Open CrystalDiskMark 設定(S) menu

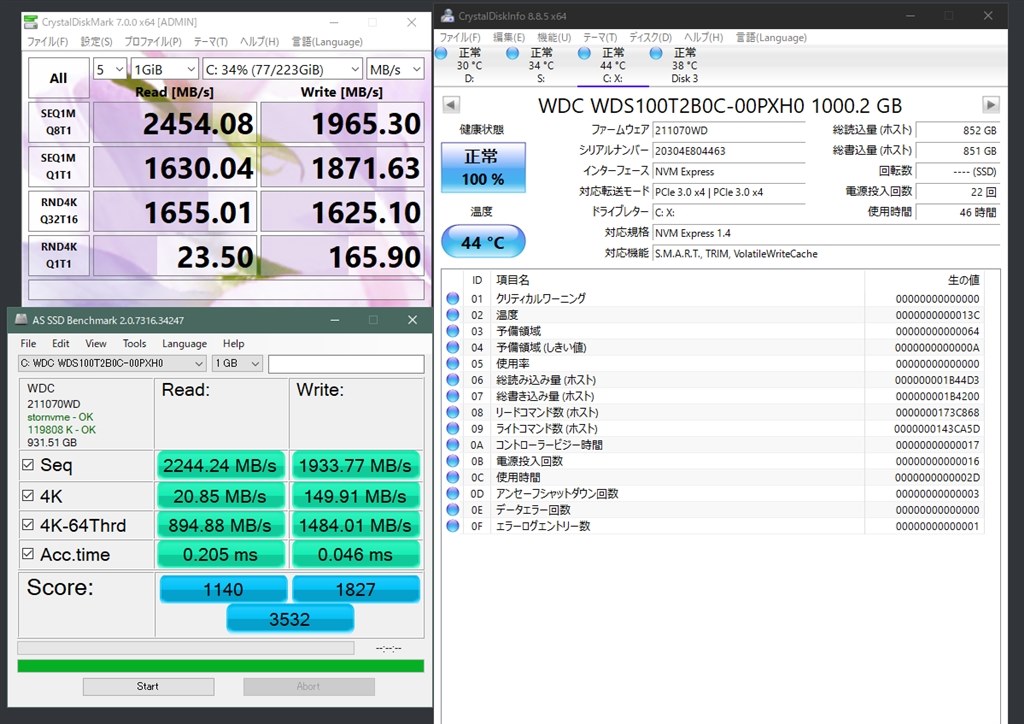tap(97, 42)
